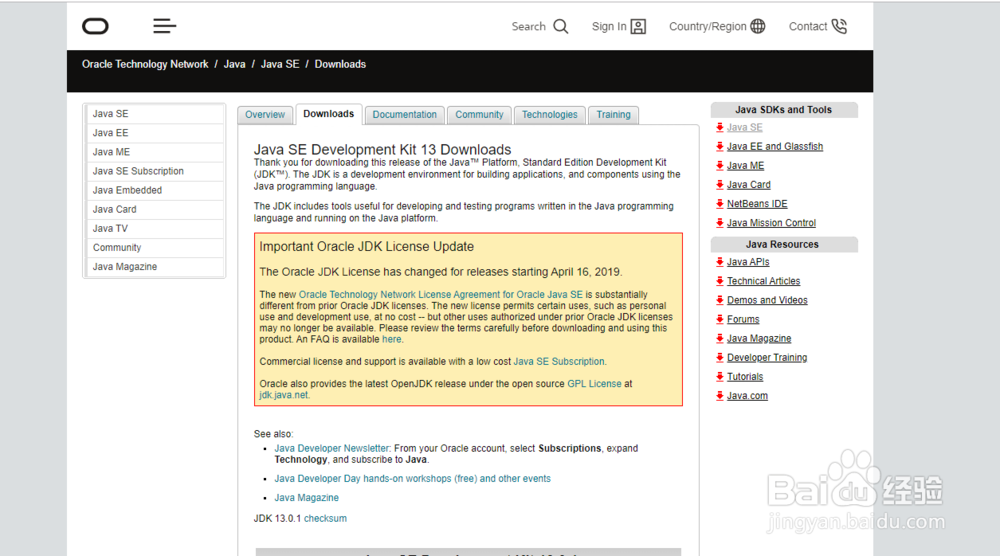Open Java TV sidebar item
Viewport: 1000px width, 556px height.
coord(154,228)
